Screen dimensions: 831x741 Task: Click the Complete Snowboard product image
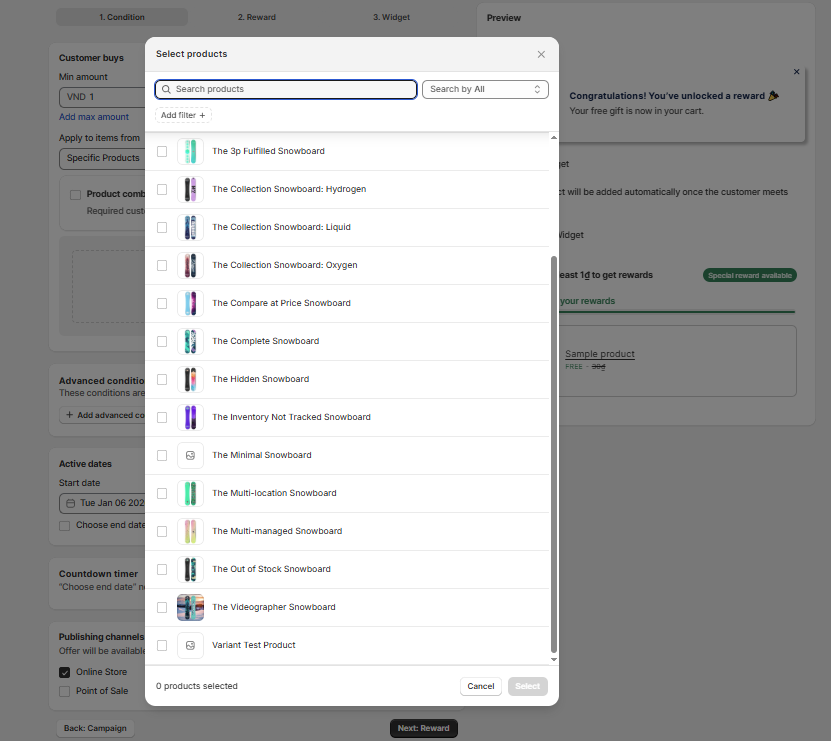[x=190, y=341]
